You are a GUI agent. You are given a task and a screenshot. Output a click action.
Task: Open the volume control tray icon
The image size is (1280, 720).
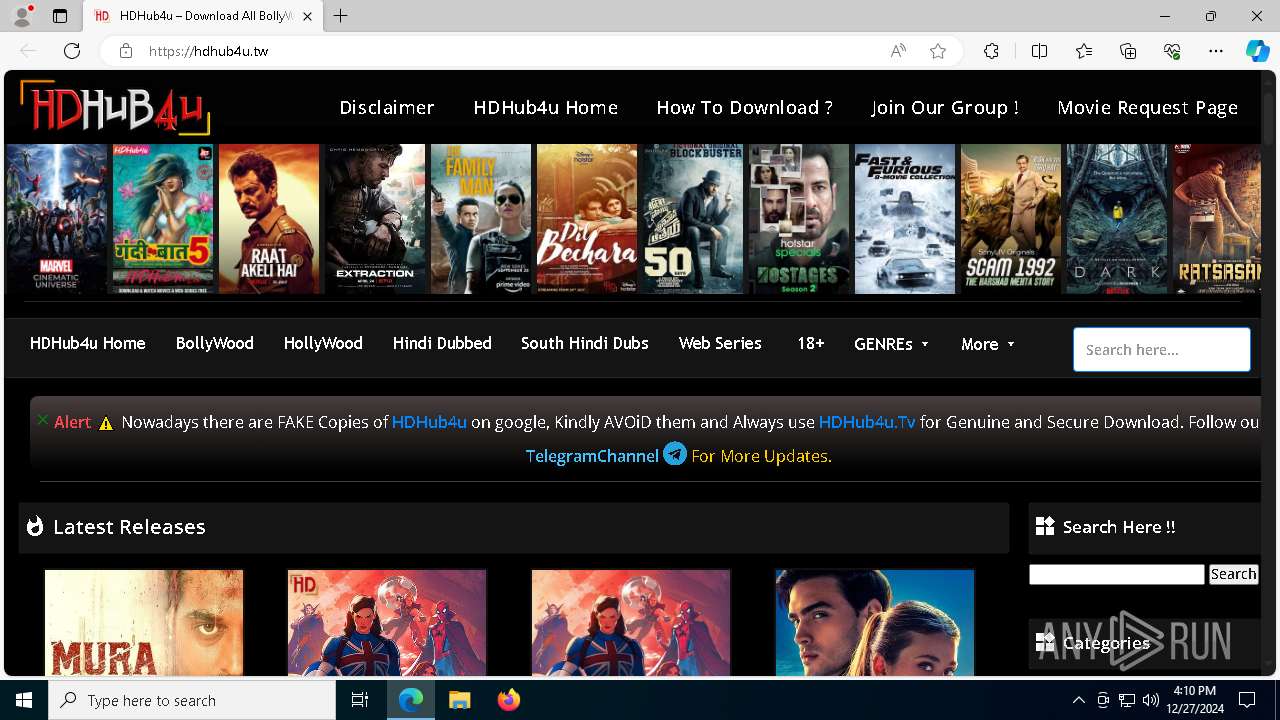(x=1150, y=700)
